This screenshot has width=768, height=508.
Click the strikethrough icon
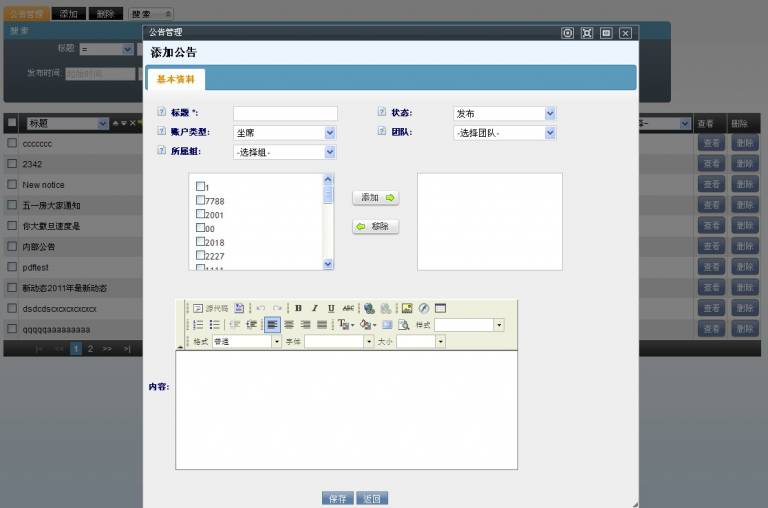click(x=348, y=308)
